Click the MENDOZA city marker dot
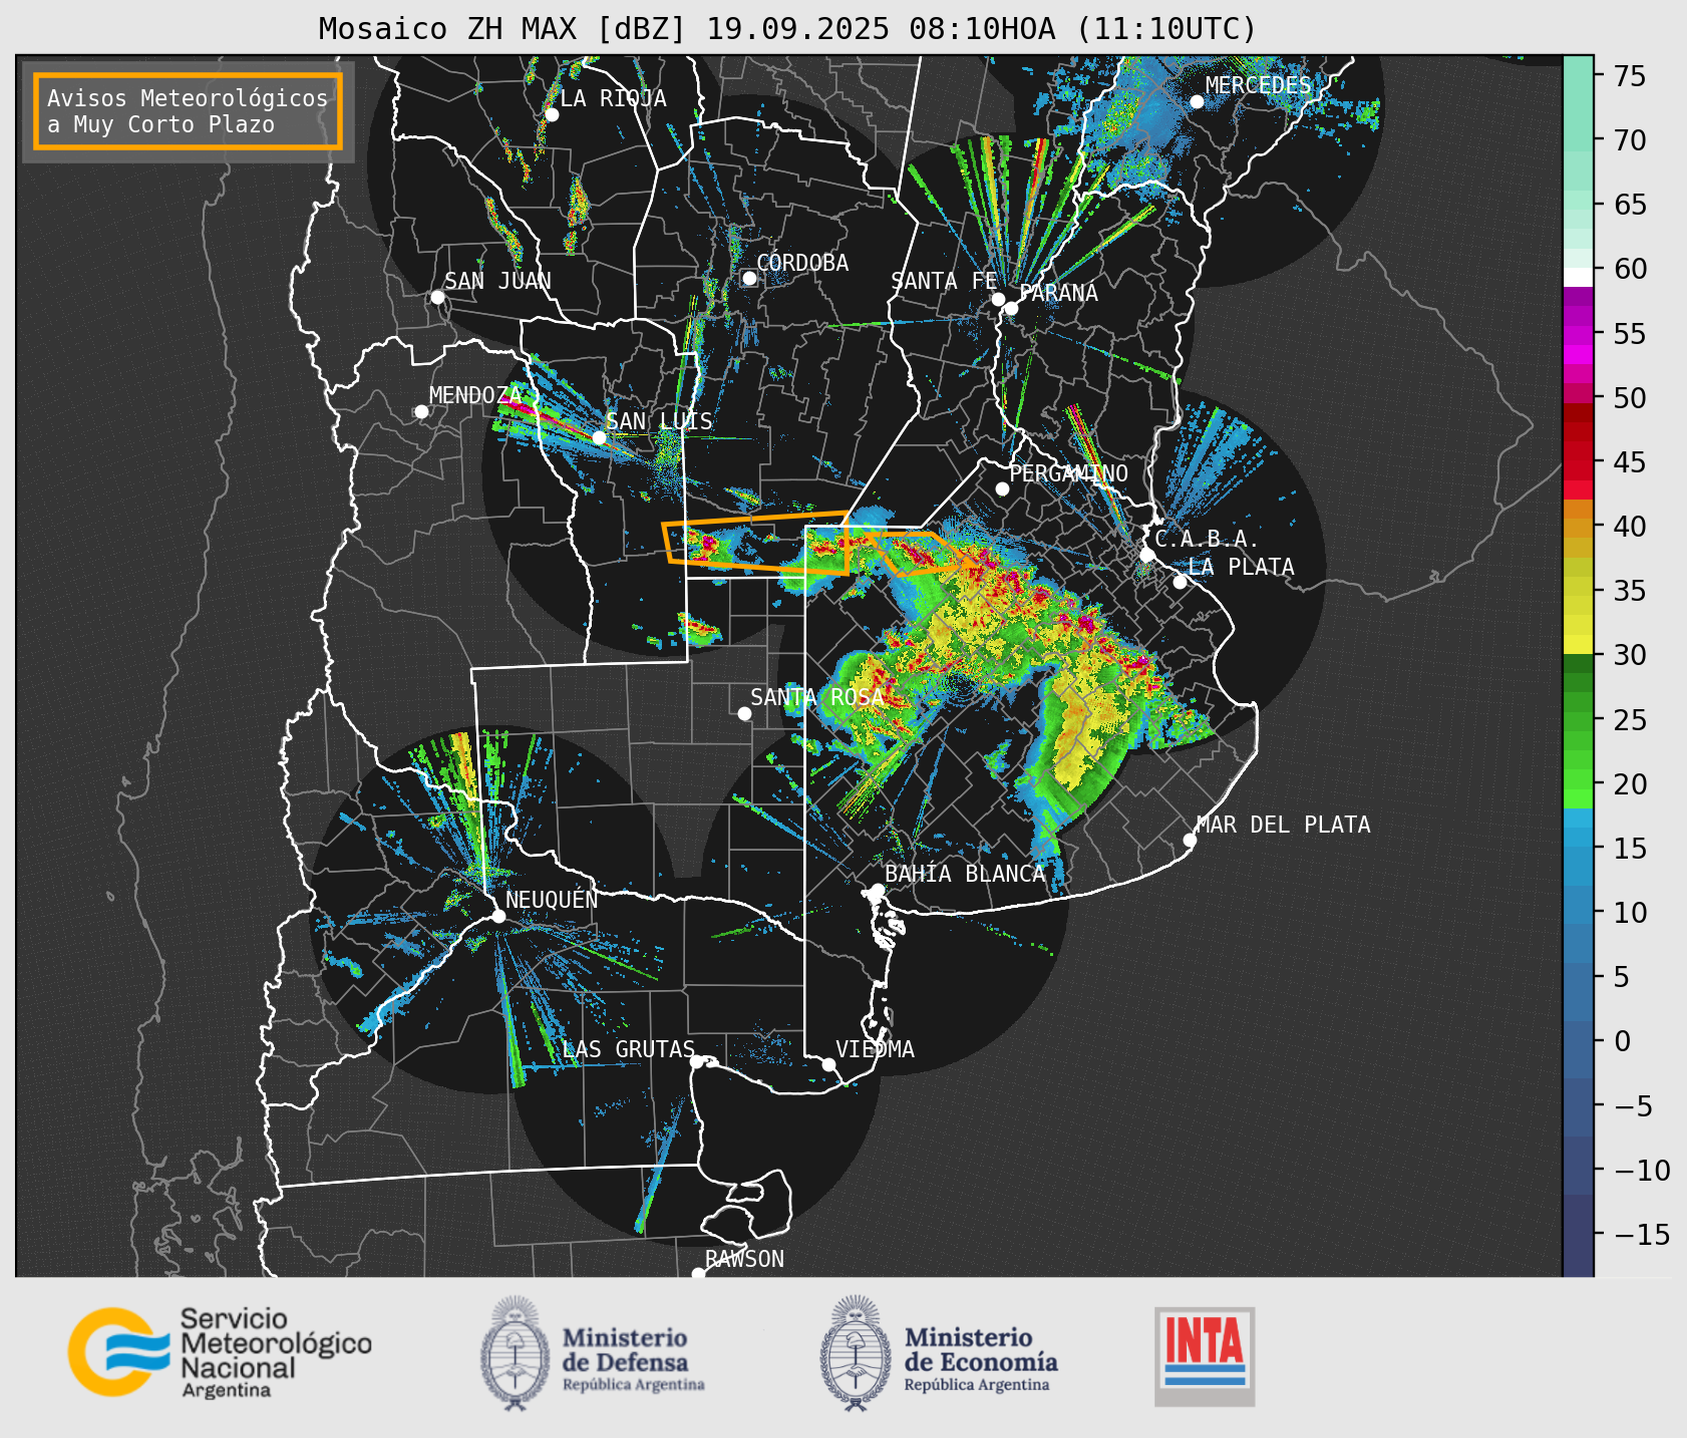Screen dimensions: 1687x1438 point(421,412)
